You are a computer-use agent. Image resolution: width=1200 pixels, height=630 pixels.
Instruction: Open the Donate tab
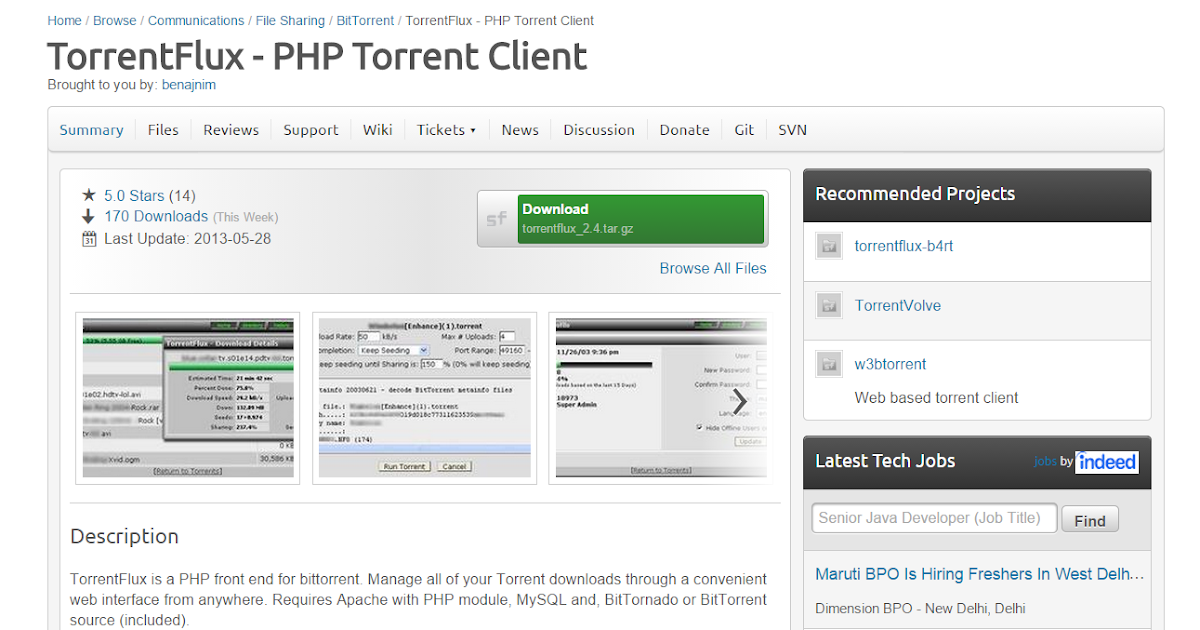point(684,130)
